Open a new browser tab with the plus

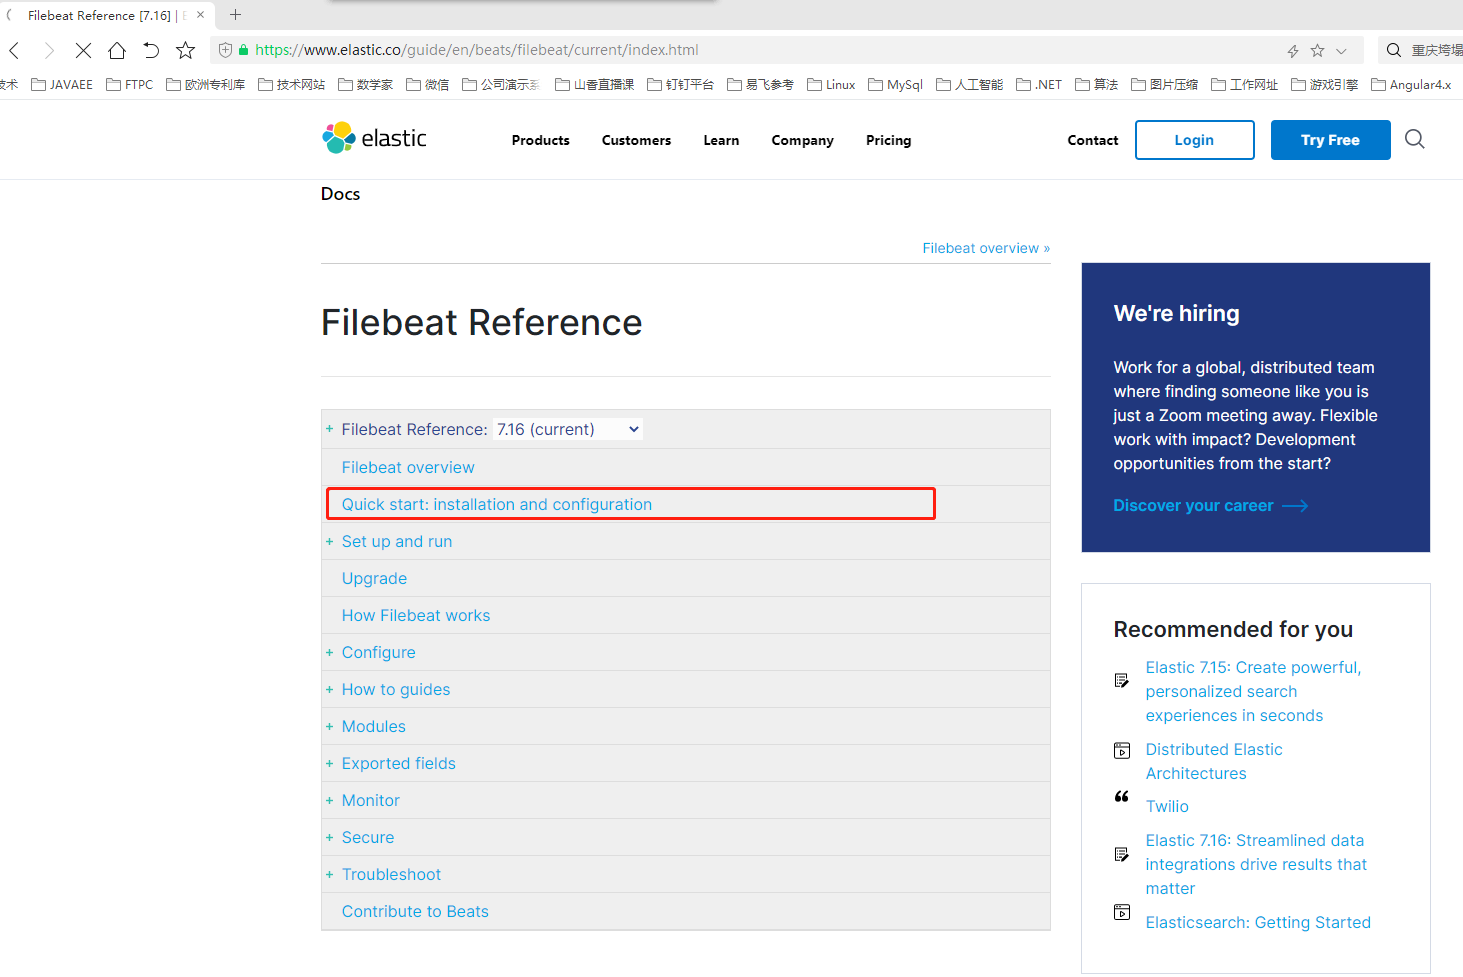coord(234,15)
